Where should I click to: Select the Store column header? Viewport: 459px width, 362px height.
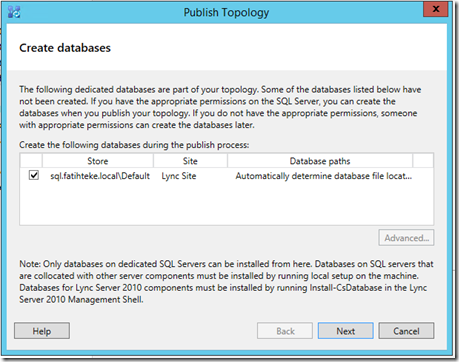click(x=98, y=161)
